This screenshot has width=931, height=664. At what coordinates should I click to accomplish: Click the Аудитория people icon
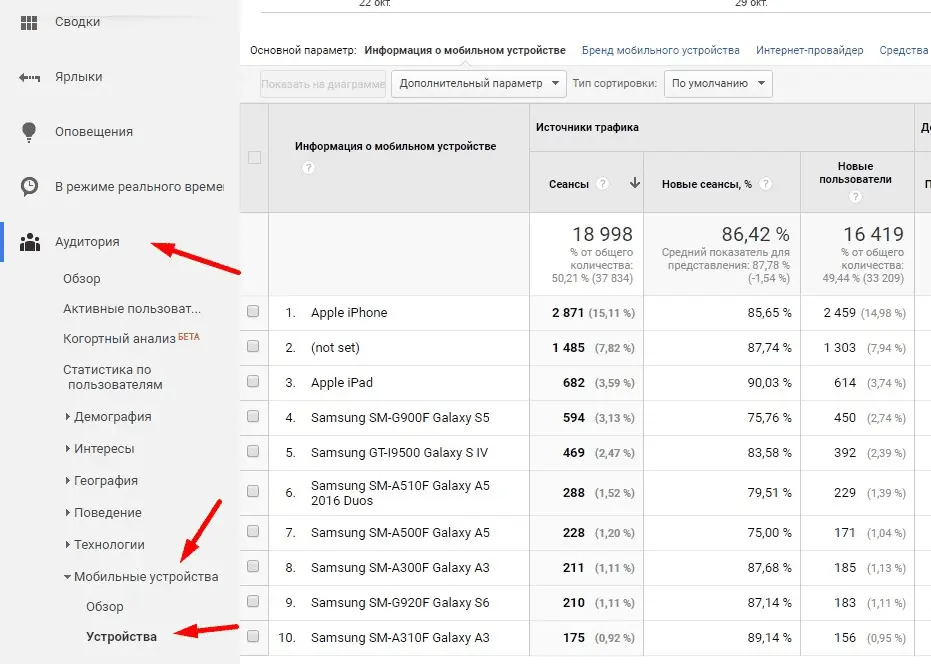pos(30,241)
